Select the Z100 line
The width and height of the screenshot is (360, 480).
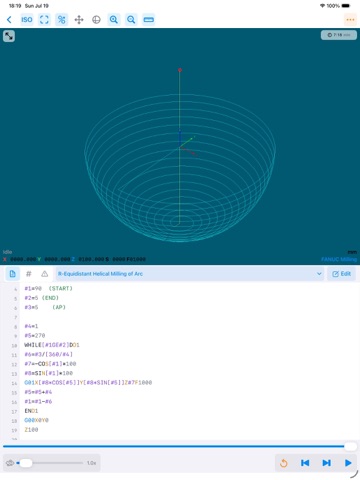point(31,430)
